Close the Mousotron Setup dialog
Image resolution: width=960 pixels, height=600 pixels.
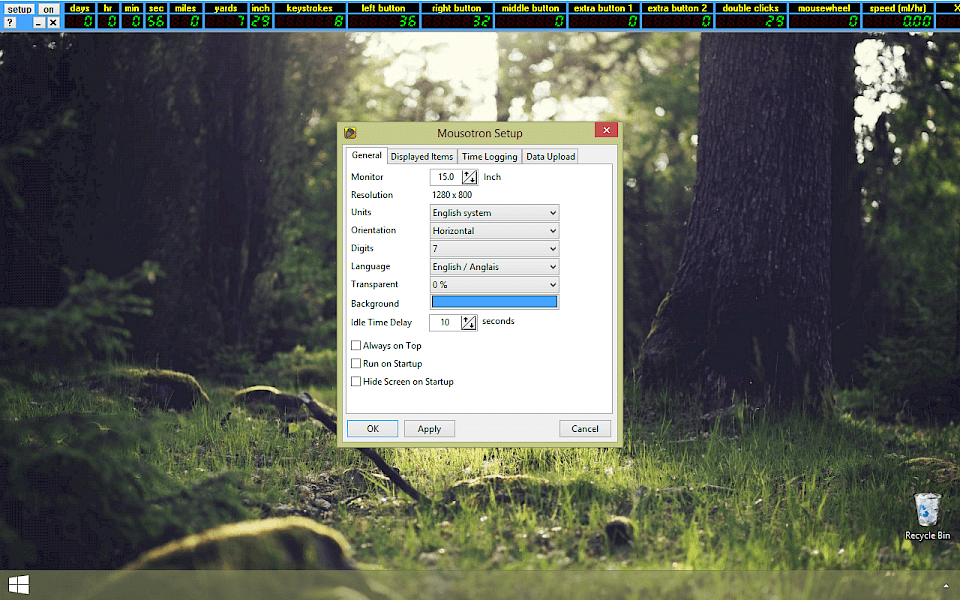[606, 130]
